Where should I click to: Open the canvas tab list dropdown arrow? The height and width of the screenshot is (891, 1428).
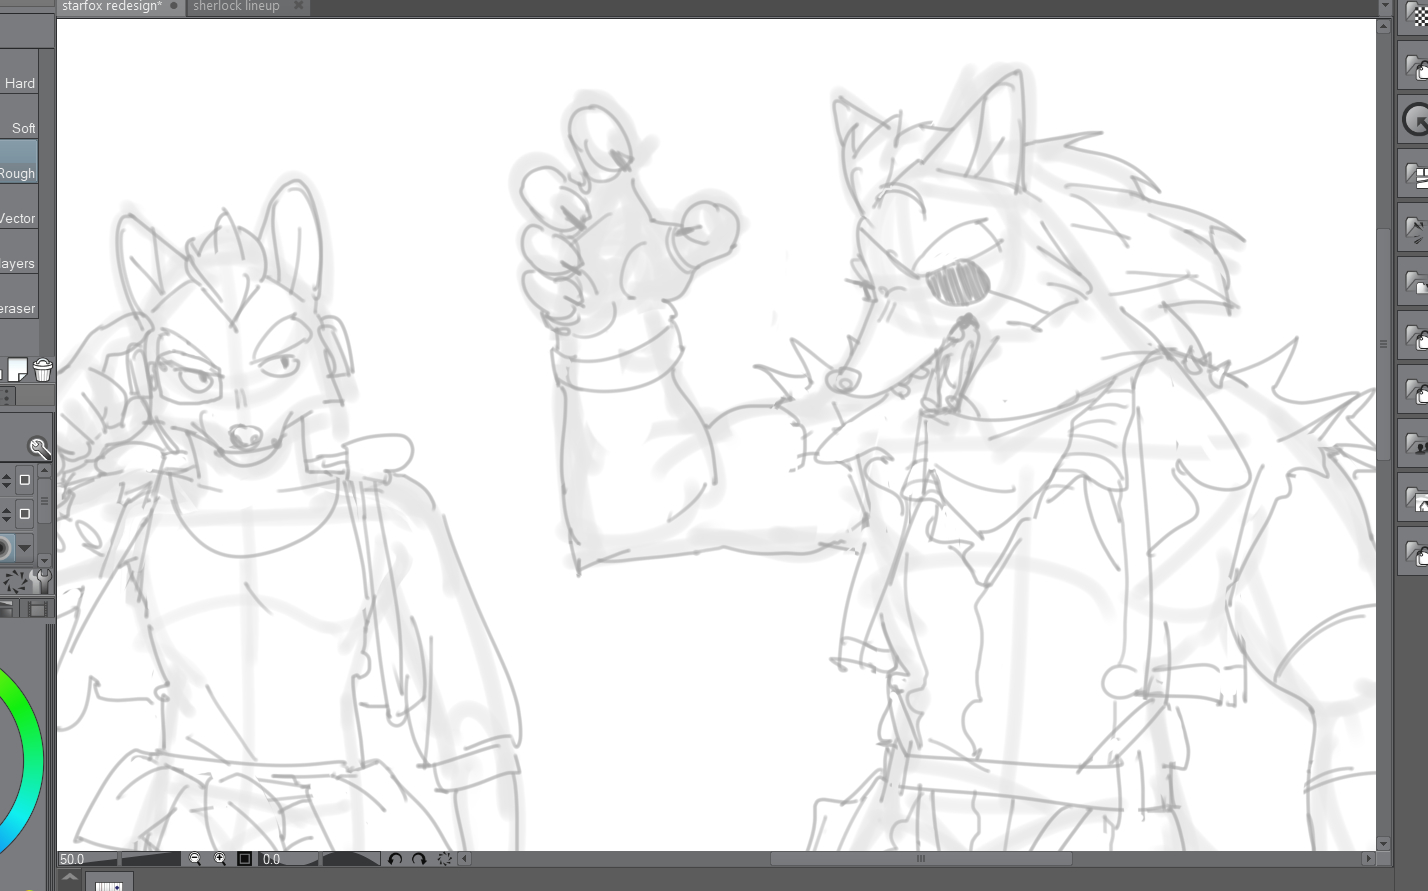click(x=1384, y=6)
